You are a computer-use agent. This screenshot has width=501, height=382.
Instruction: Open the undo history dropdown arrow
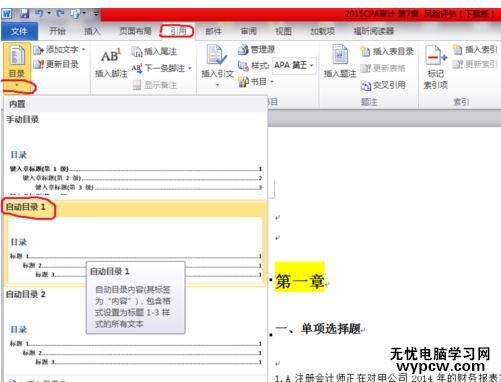49,13
